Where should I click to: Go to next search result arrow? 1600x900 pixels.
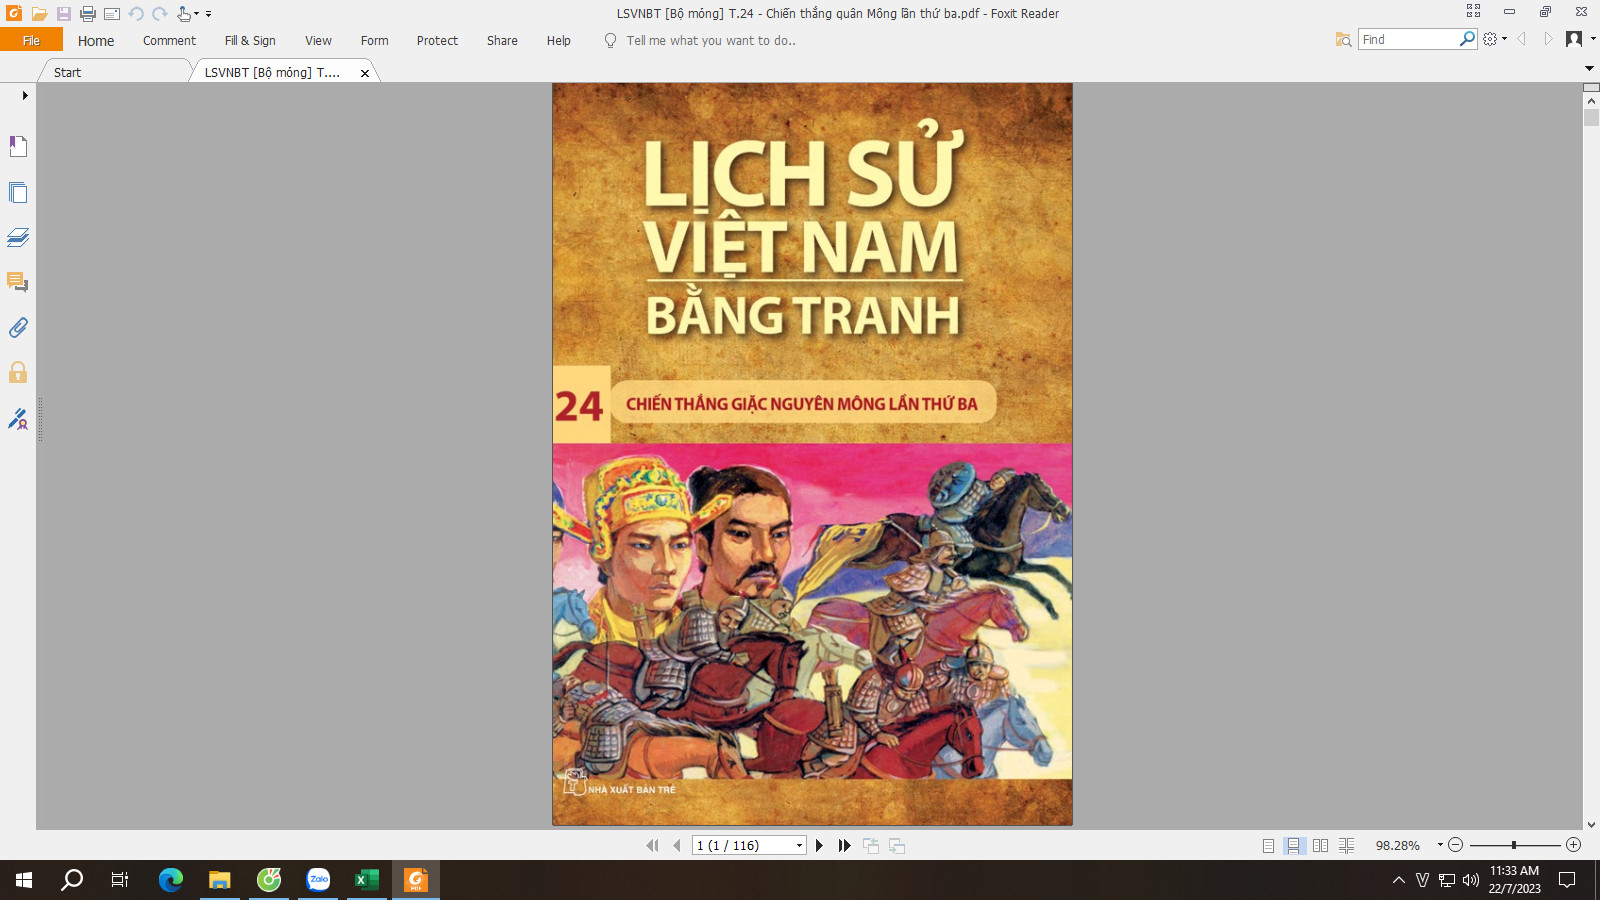pos(1548,39)
